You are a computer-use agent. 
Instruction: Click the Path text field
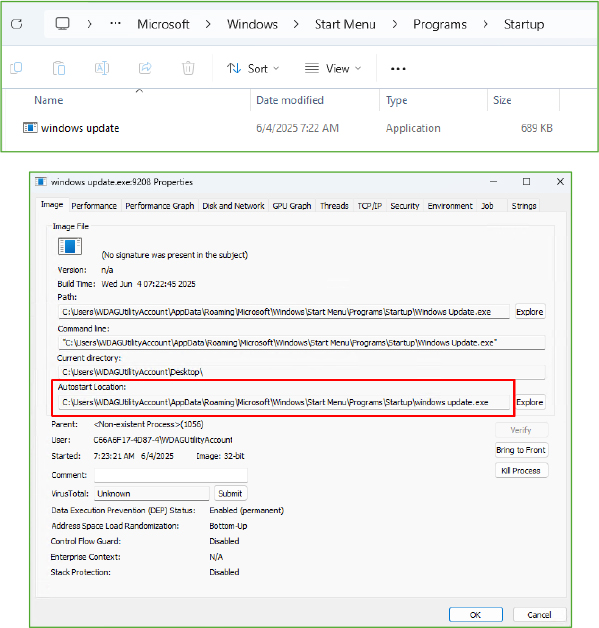click(x=284, y=312)
